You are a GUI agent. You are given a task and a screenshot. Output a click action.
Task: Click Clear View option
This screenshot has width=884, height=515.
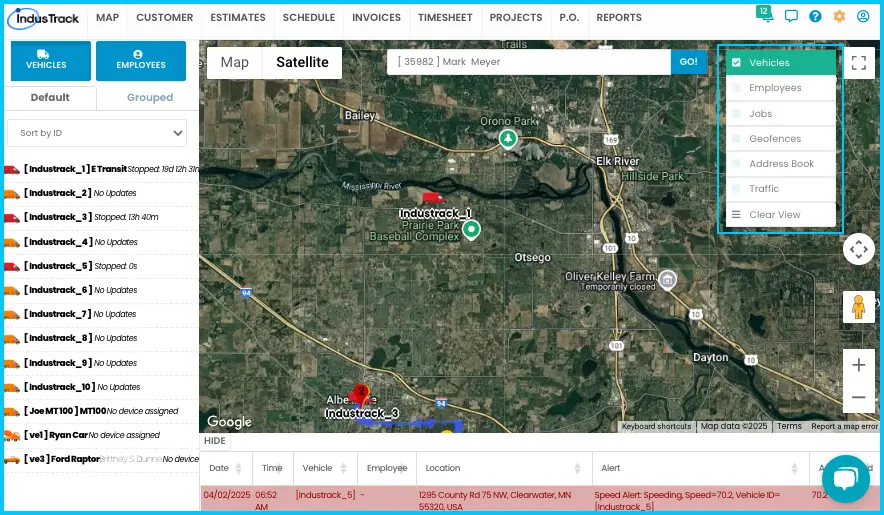point(780,214)
